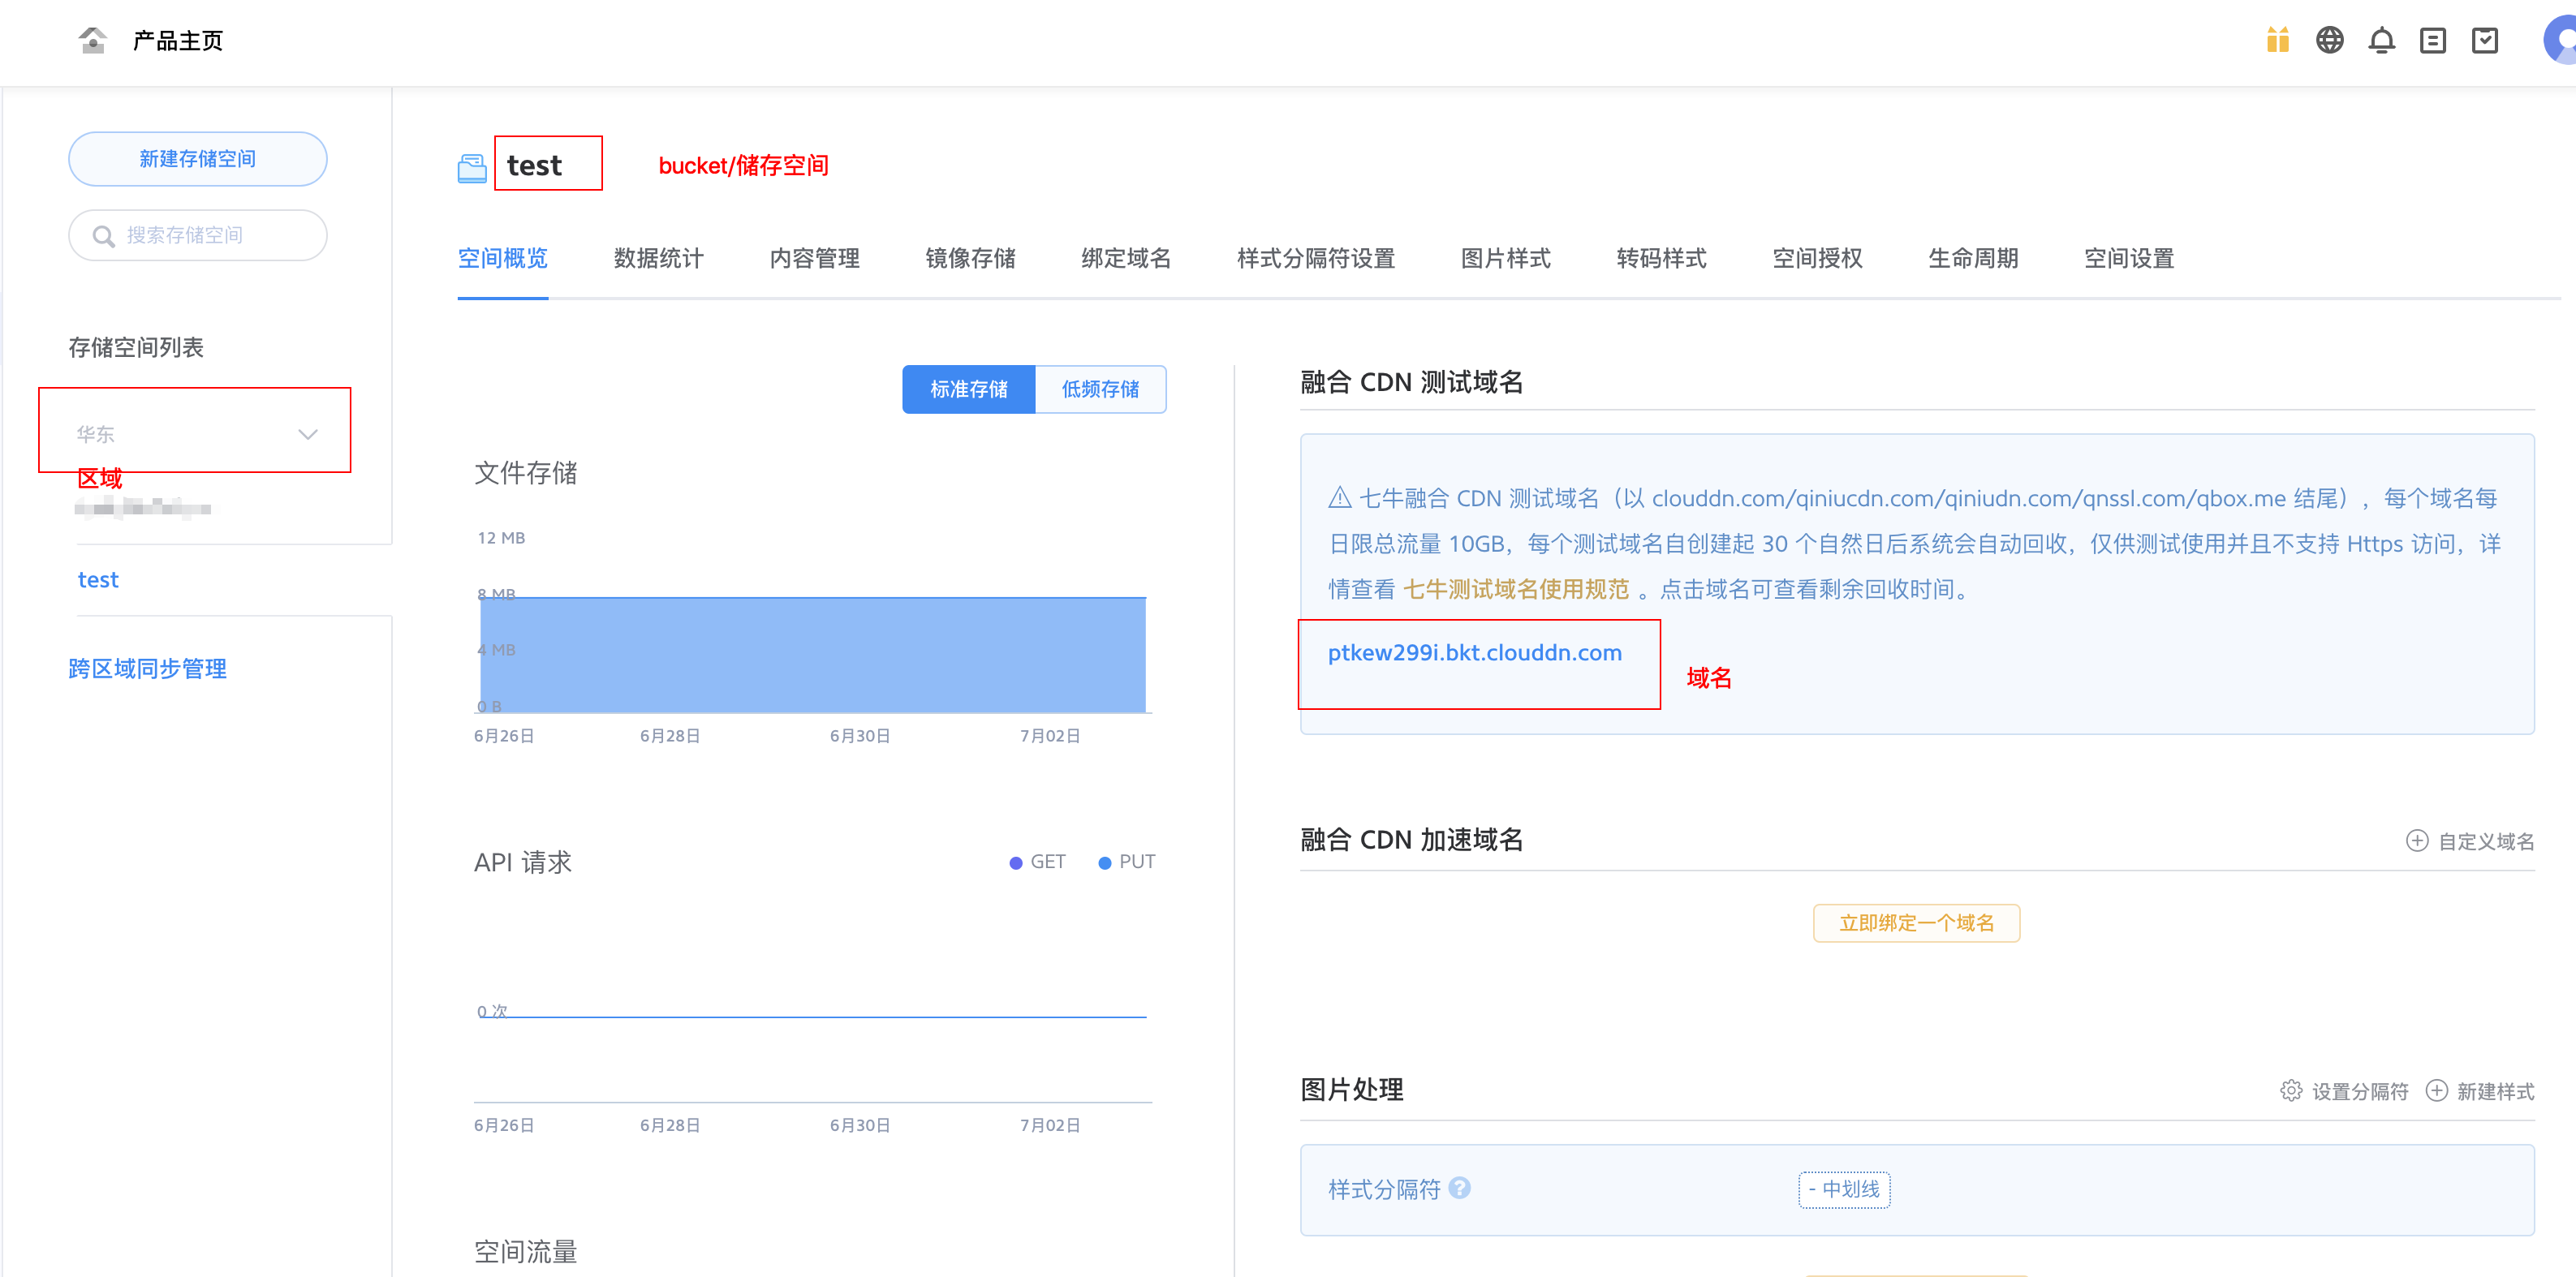Screen dimensions: 2576x1277
Task: Click the gear icon beside 设置分隔符
Action: click(x=2291, y=1091)
